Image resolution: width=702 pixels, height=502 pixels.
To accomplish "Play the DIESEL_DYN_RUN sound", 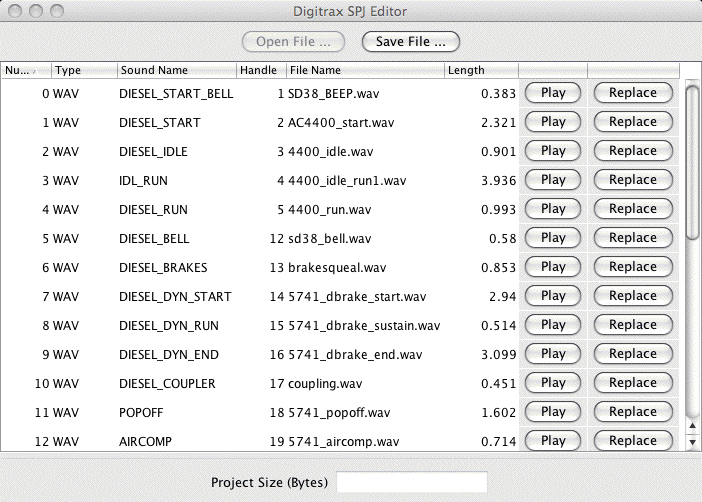I will [553, 325].
